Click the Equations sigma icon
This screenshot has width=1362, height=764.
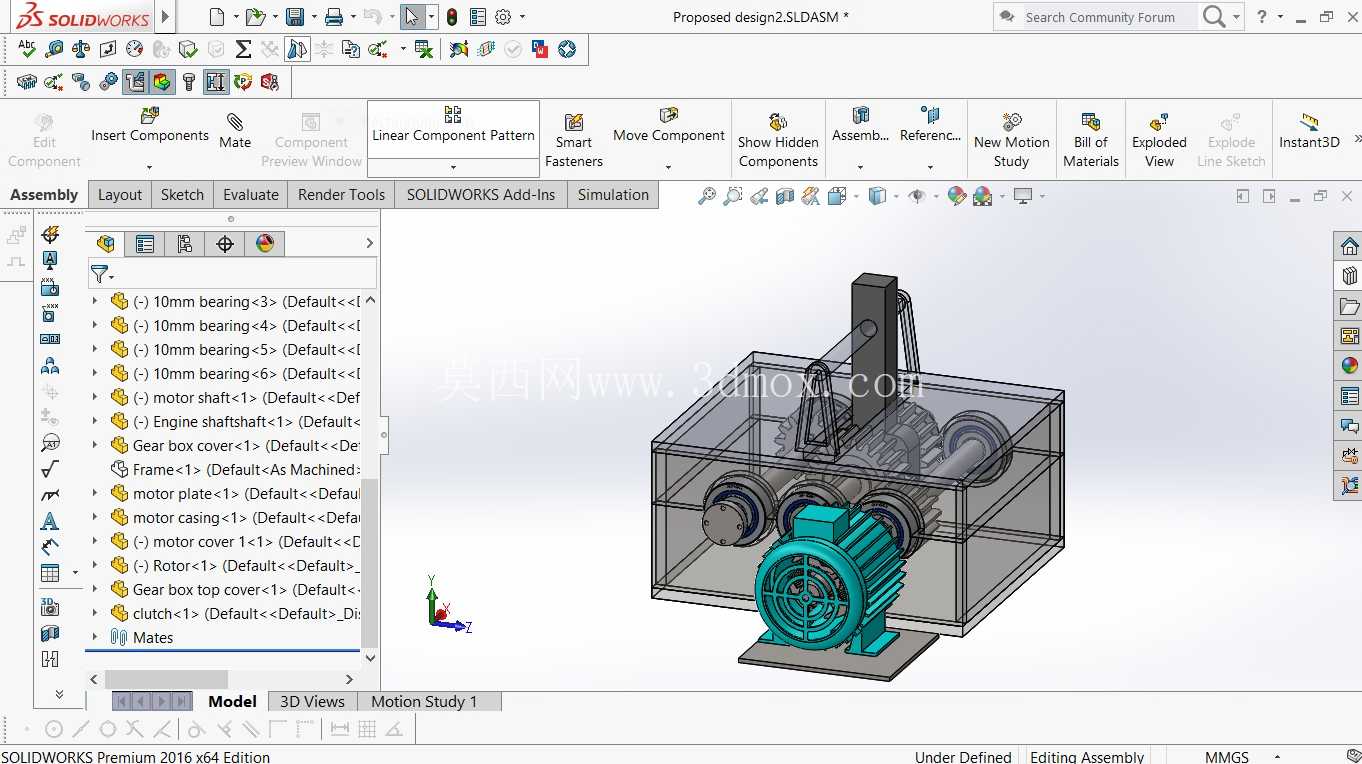pos(243,49)
